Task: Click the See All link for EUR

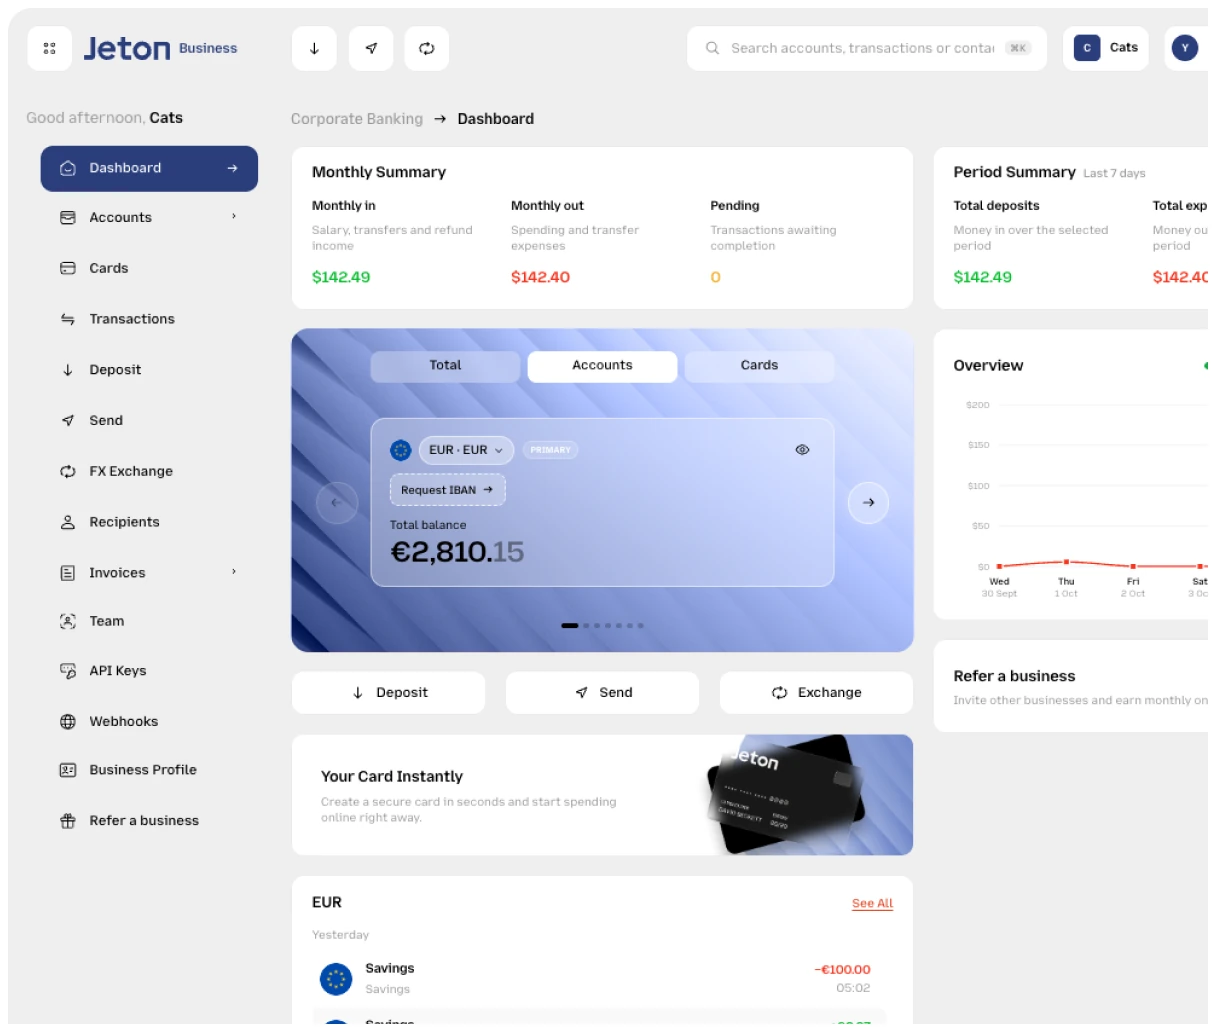Action: [872, 904]
